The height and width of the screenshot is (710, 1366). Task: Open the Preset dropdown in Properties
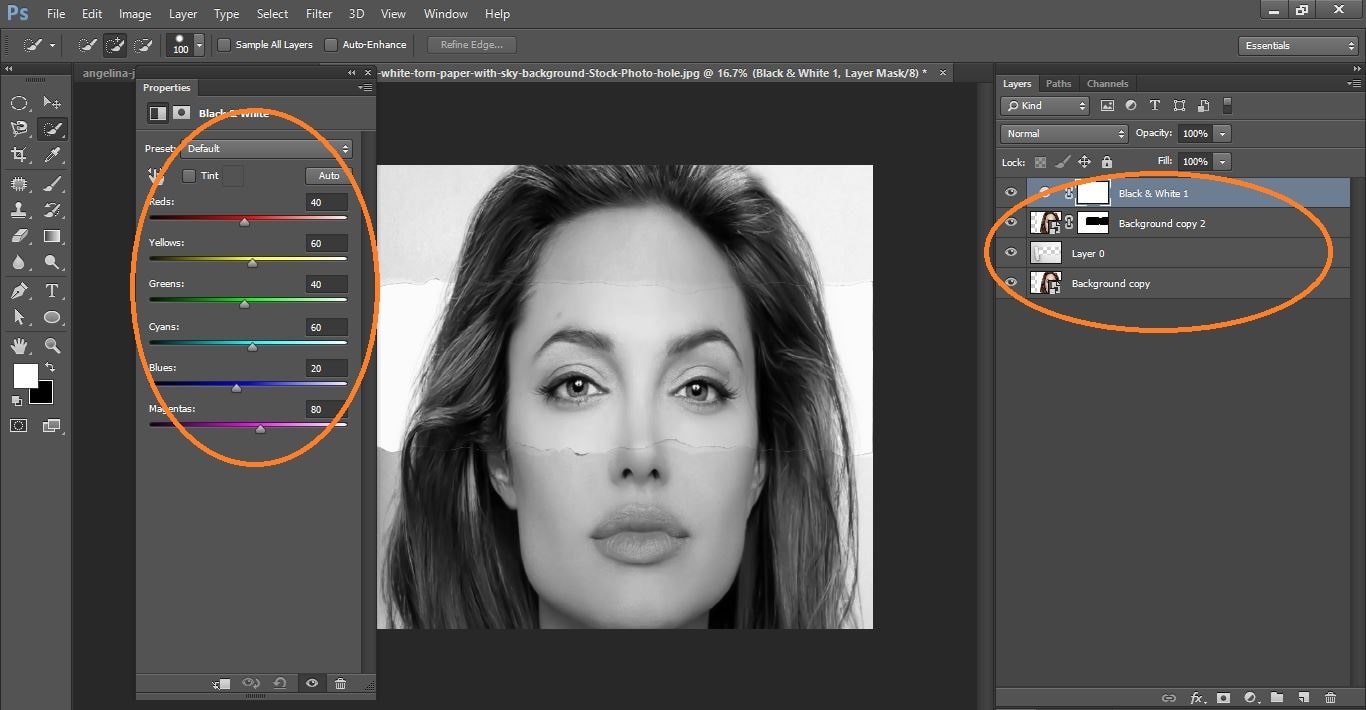(266, 149)
